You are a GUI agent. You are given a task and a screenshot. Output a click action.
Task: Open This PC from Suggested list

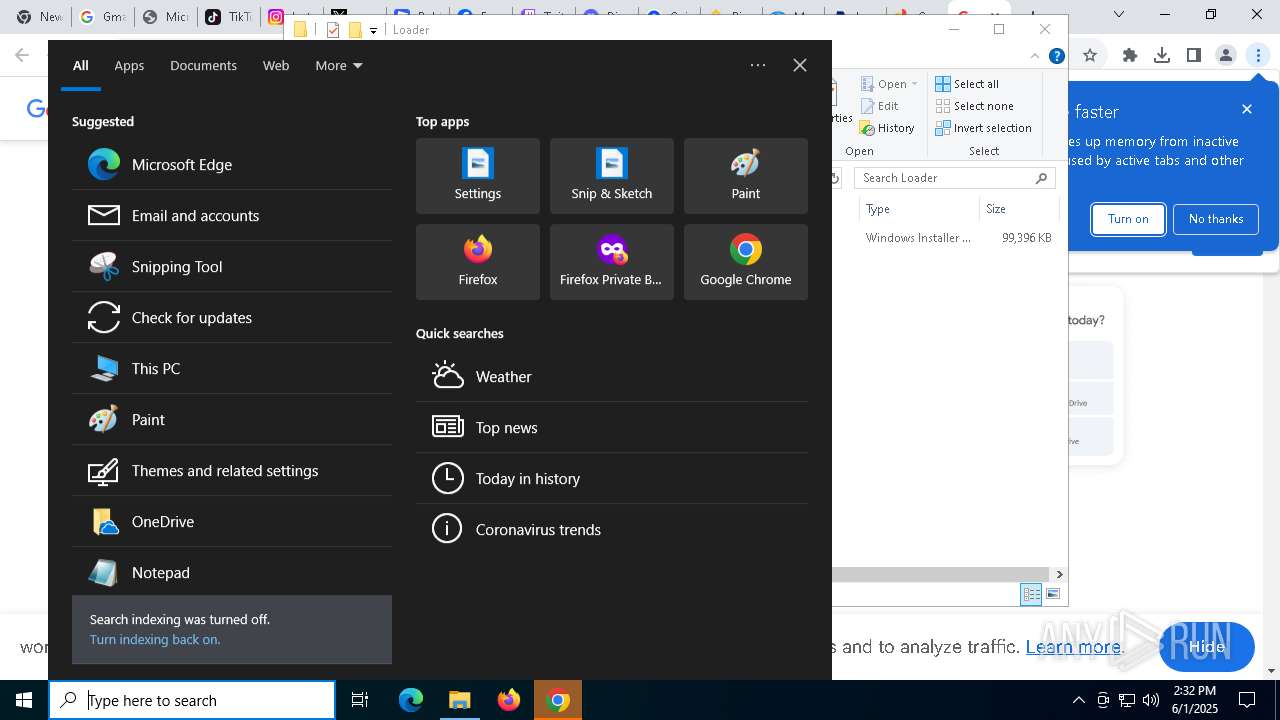pos(232,369)
